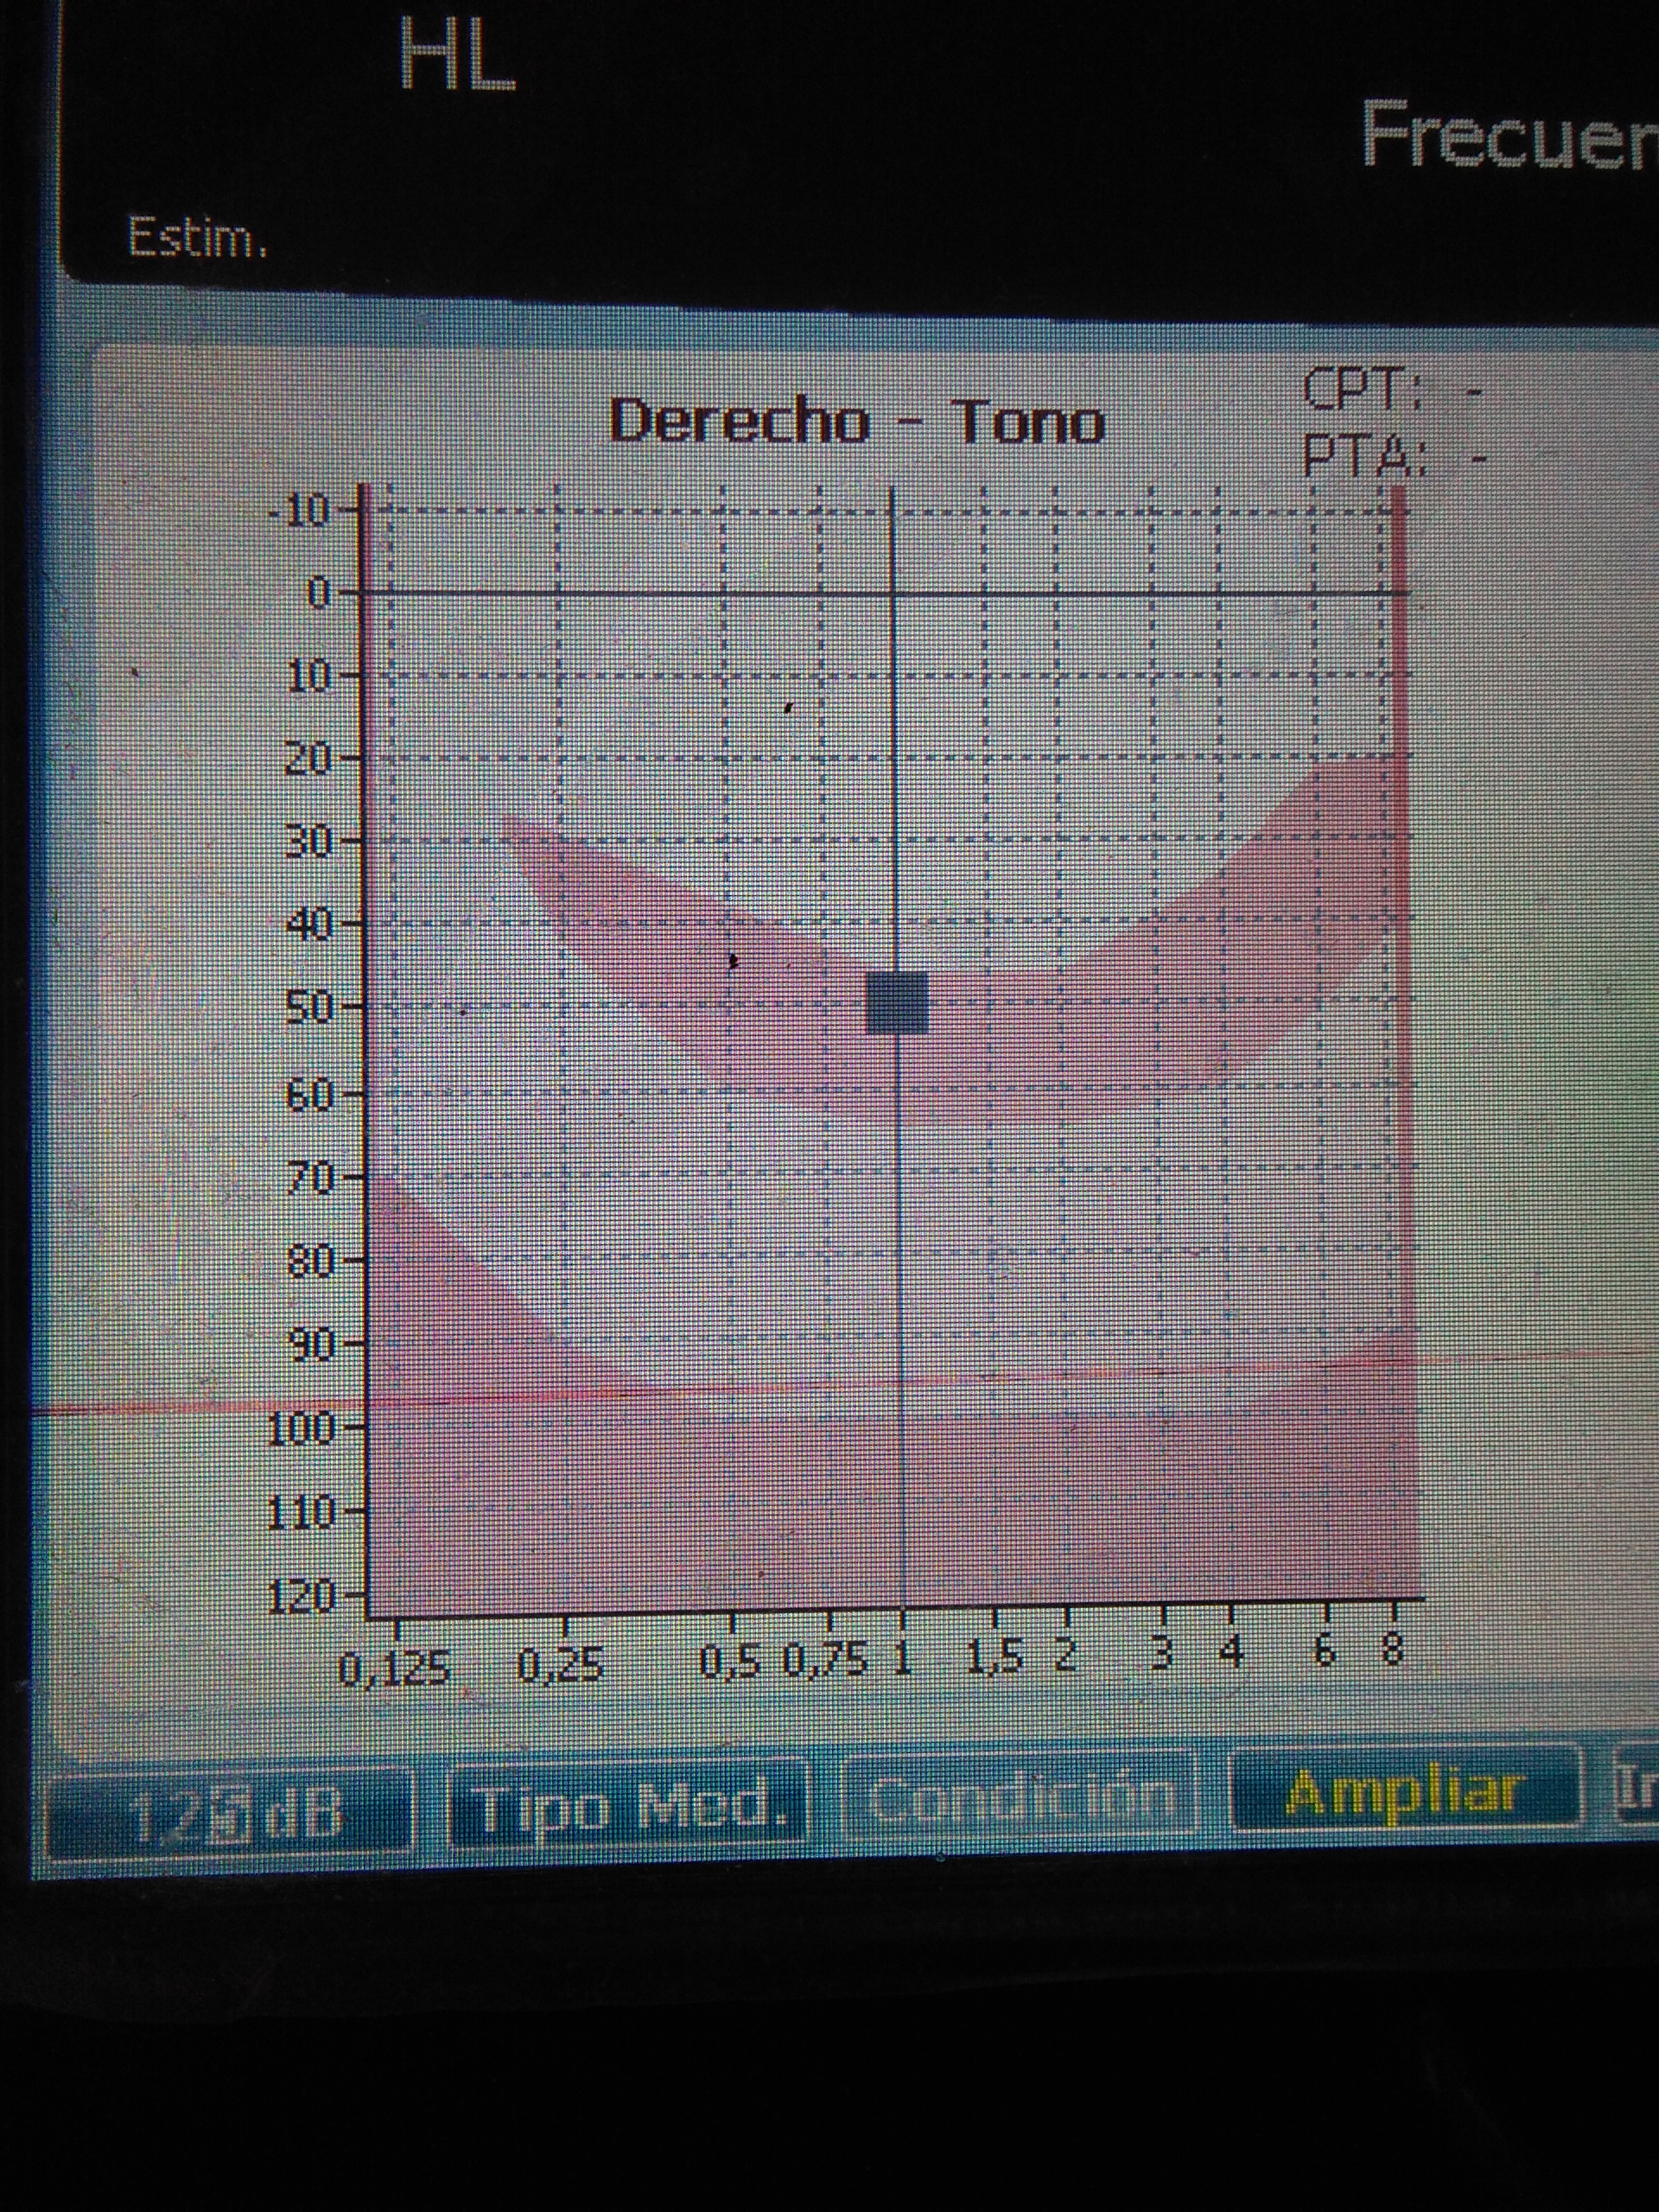Tap the 1,5 frequency axis label
Image resolution: width=1659 pixels, height=2212 pixels.
pyautogui.click(x=996, y=1658)
